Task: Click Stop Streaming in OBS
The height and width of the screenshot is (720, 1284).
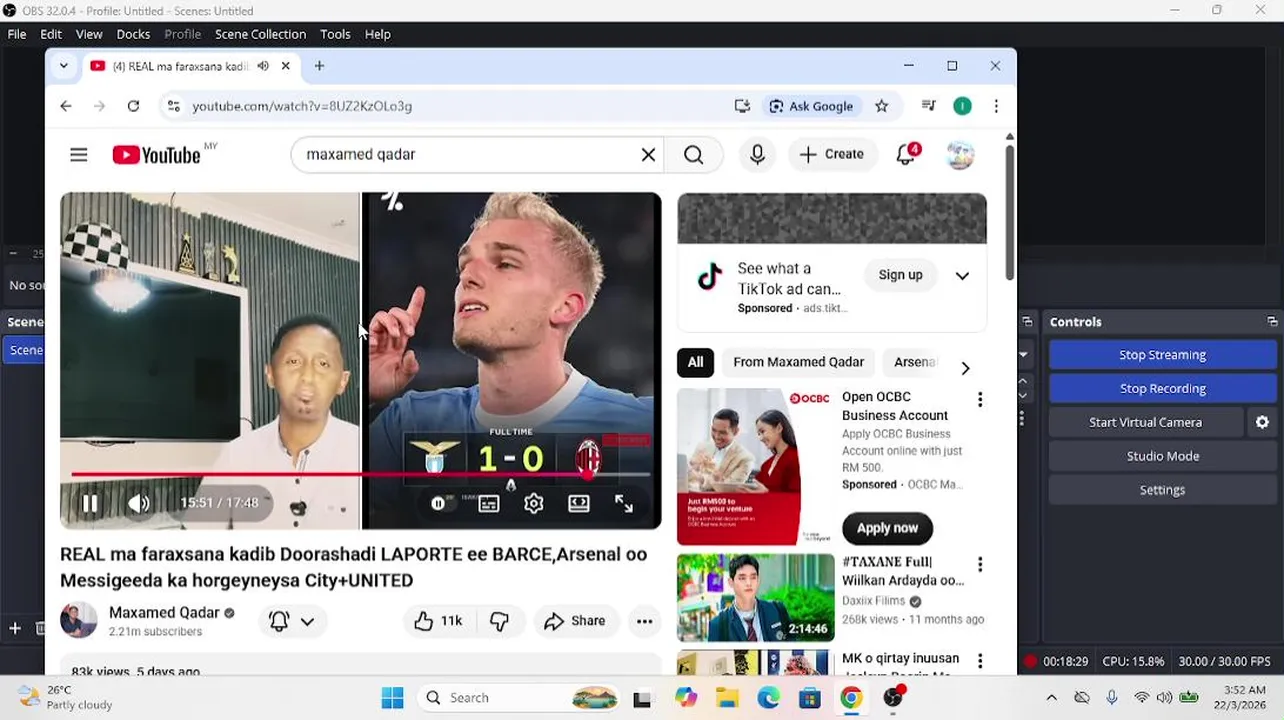Action: pos(1162,355)
